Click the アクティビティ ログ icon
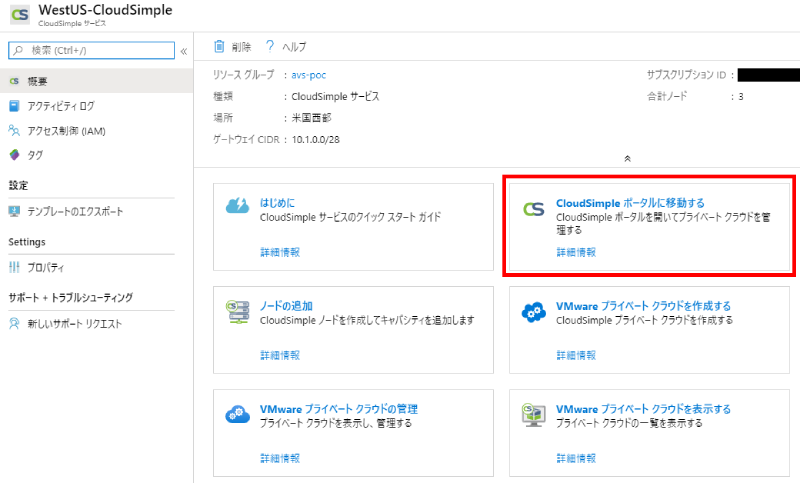 pyautogui.click(x=14, y=106)
